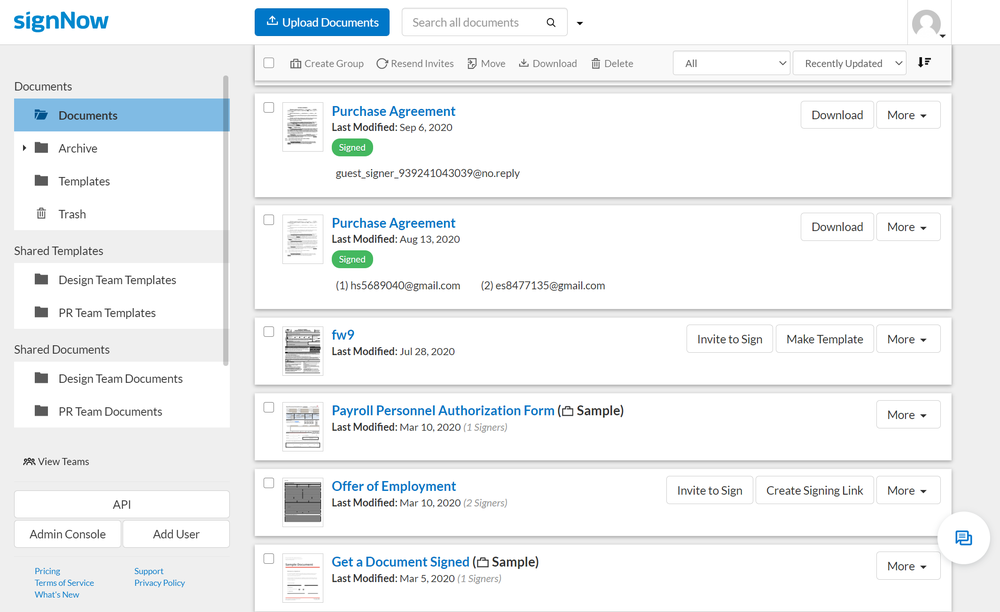This screenshot has height=612, width=1000.
Task: Open Design Team Documents folder
Action: click(x=121, y=379)
